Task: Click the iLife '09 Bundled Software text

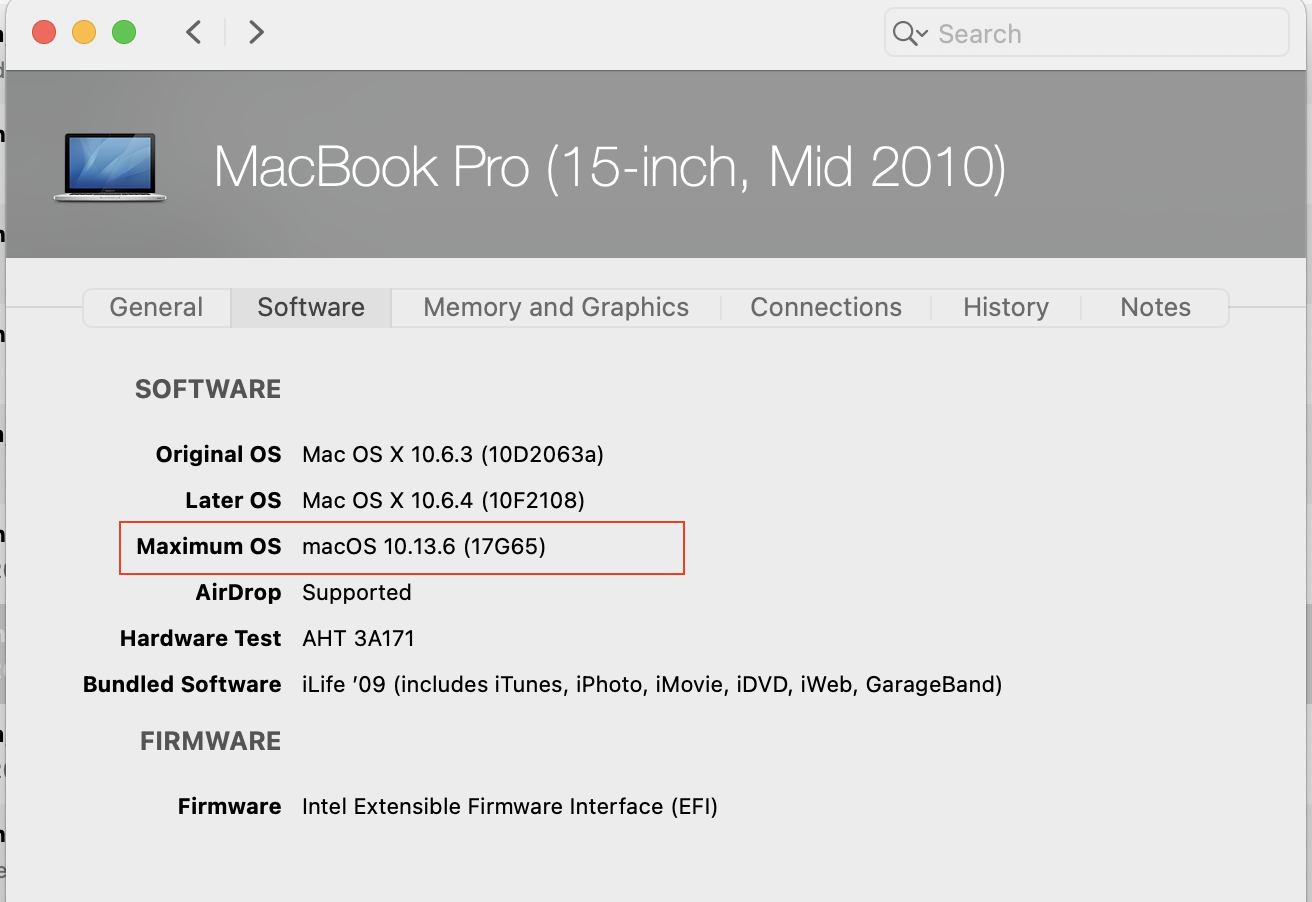Action: coord(652,685)
